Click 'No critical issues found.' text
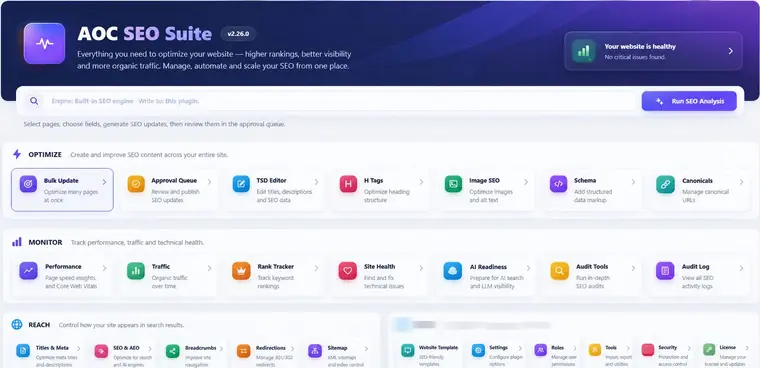 tap(635, 57)
